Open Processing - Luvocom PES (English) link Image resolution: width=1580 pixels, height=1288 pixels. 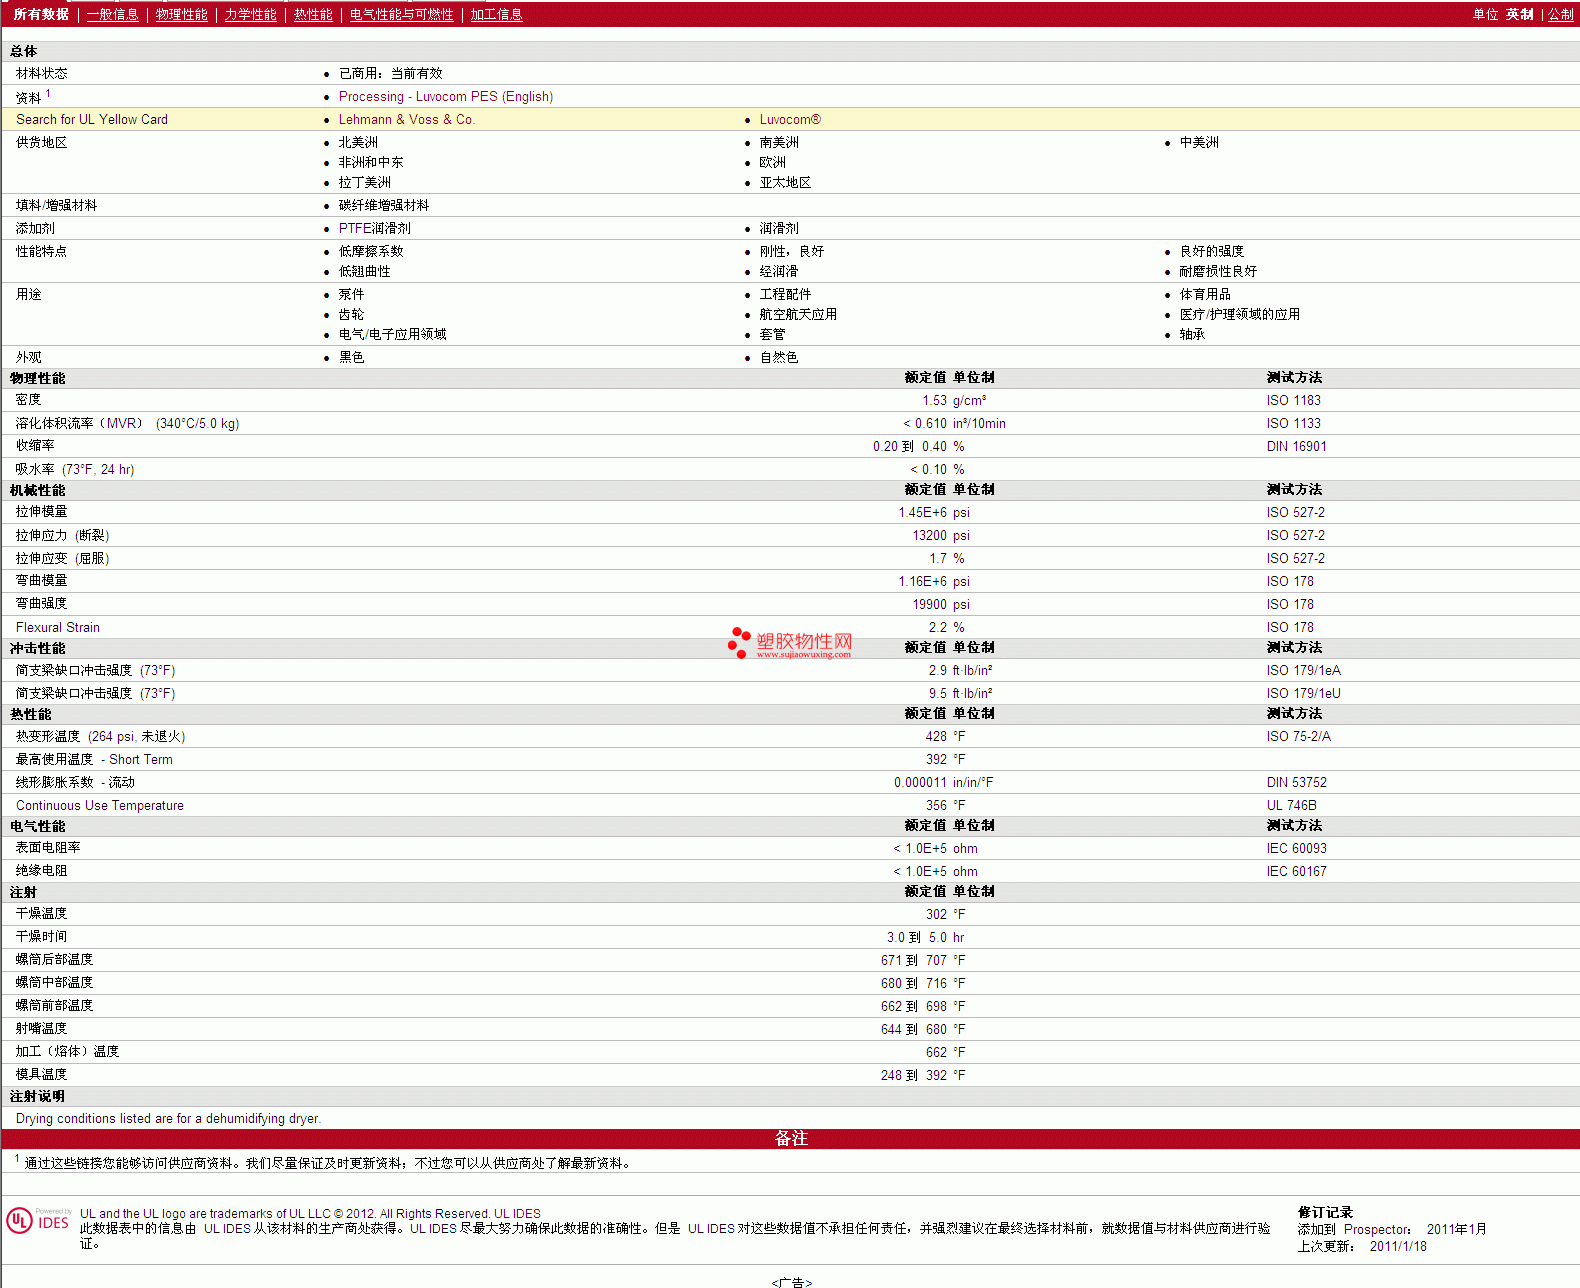[x=445, y=97]
